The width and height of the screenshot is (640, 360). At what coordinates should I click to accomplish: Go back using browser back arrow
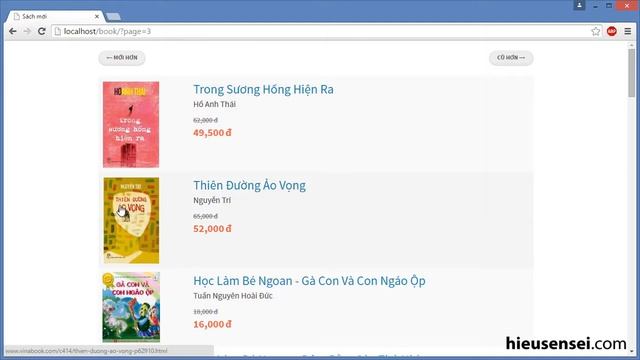click(x=13, y=31)
